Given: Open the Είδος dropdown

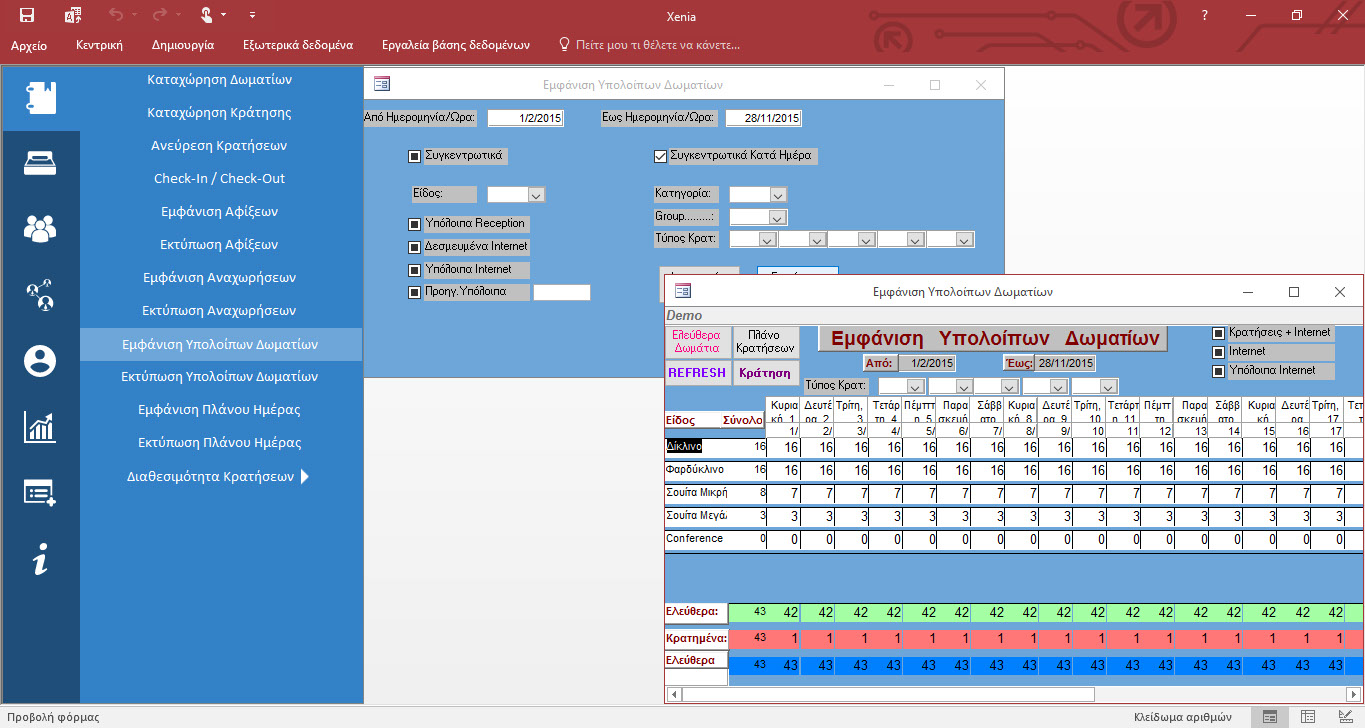Looking at the screenshot, I should coord(536,195).
